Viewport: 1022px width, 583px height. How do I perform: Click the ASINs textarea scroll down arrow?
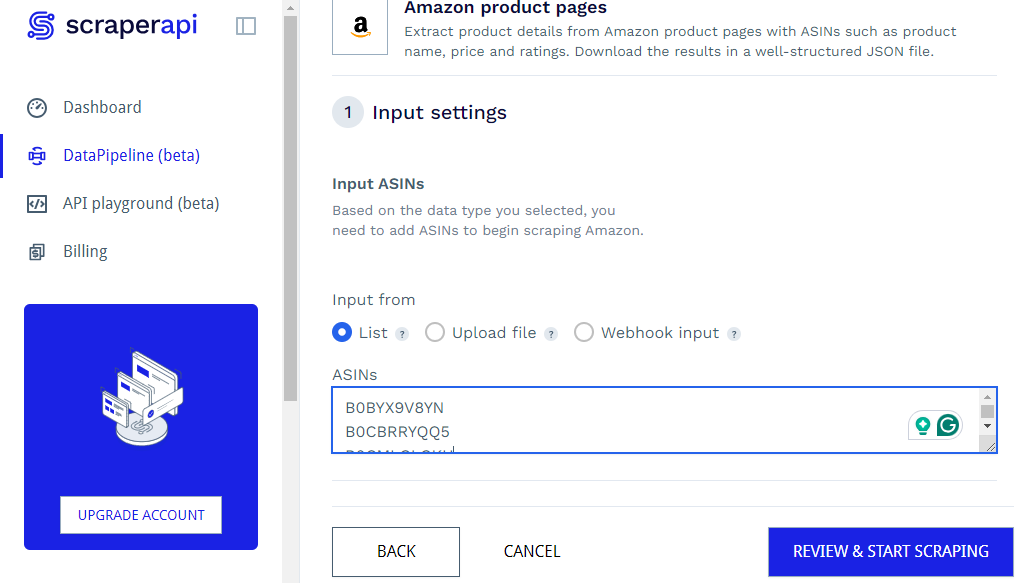coord(987,426)
